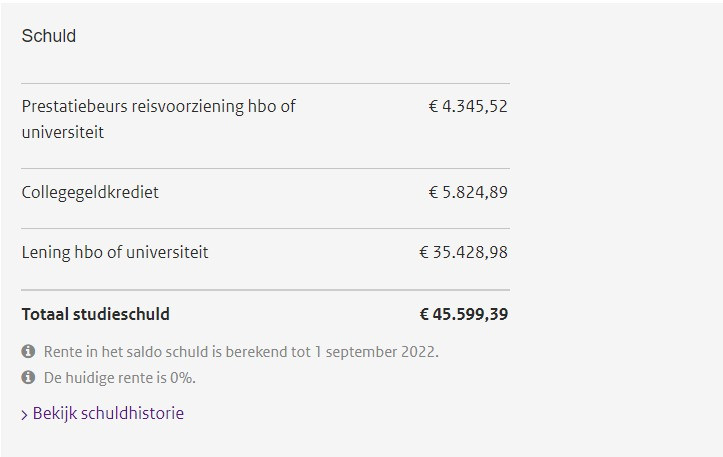723x457 pixels.
Task: Select Lening hbo of universiteit label
Action: [115, 252]
